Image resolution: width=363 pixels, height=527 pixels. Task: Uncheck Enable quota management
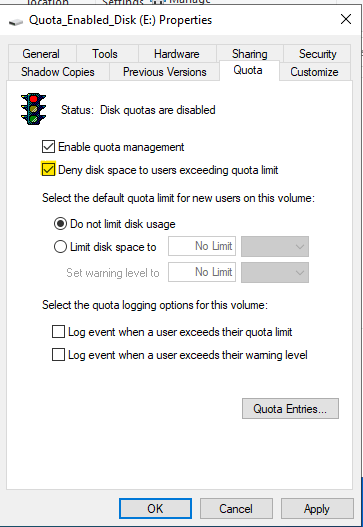[48, 147]
